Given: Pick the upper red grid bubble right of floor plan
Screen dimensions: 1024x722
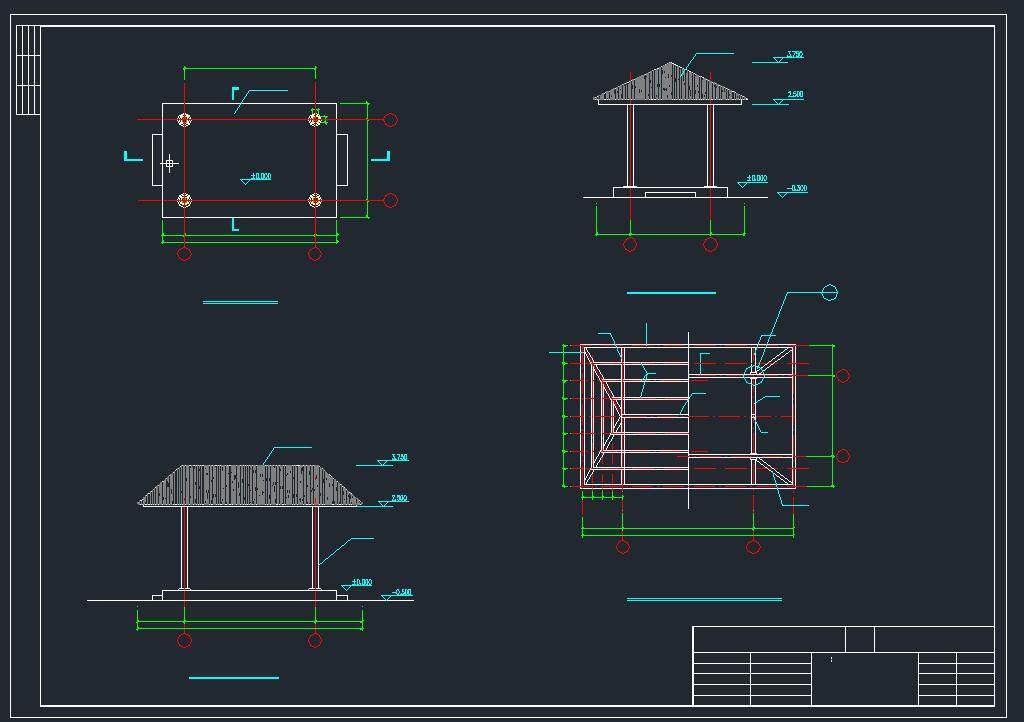Looking at the screenshot, I should 391,120.
